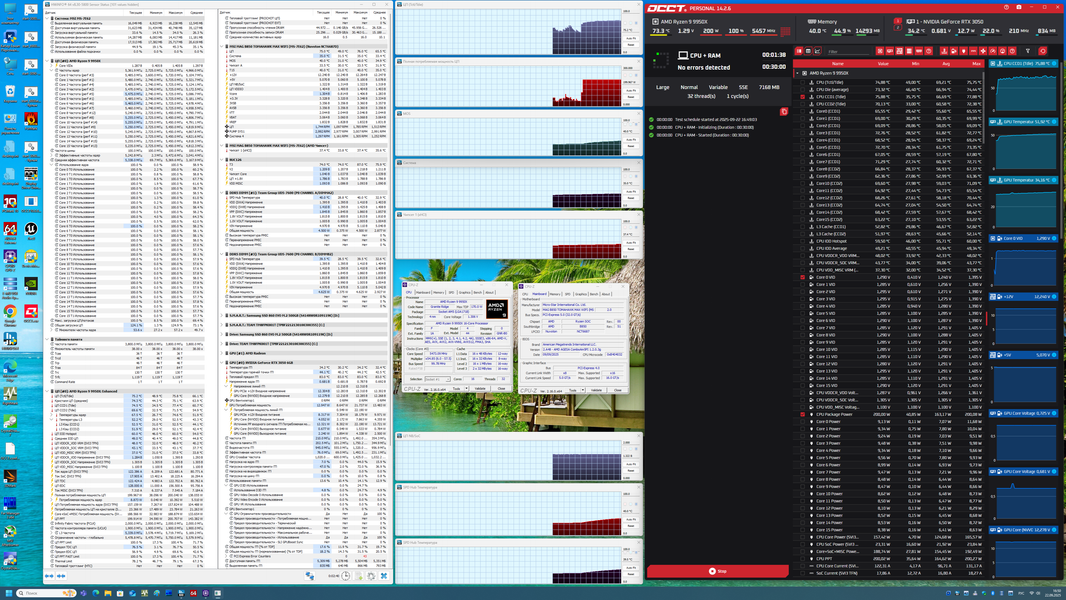The image size is (1066, 600).
Task: Uncheck the CPU CCD1 (Tdie) sensor checkbox
Action: point(802,96)
